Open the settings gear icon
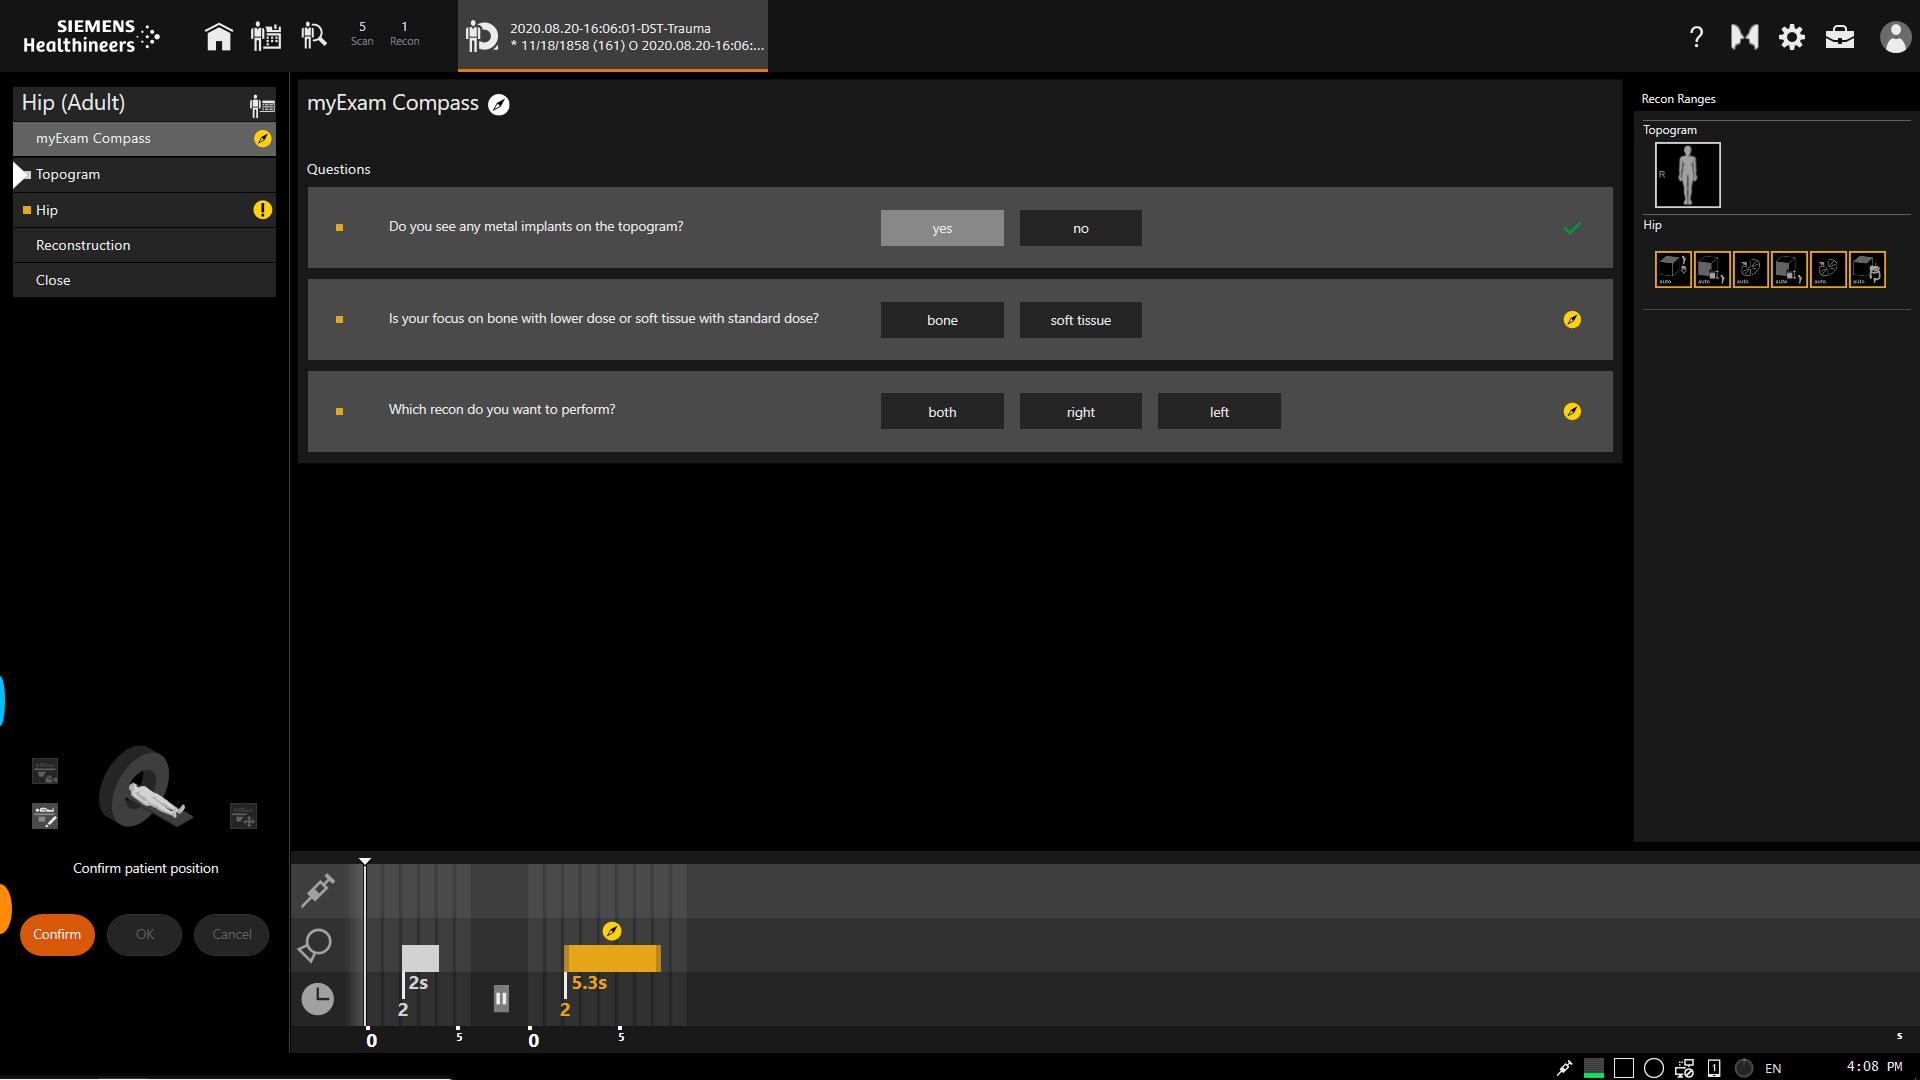The height and width of the screenshot is (1080, 1920). pyautogui.click(x=1792, y=37)
